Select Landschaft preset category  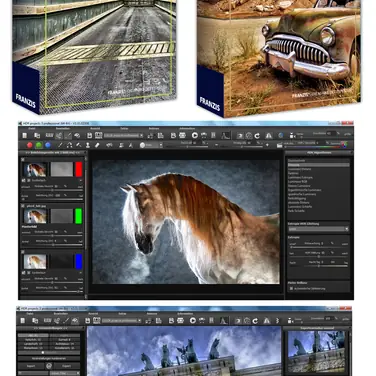(x=33, y=343)
